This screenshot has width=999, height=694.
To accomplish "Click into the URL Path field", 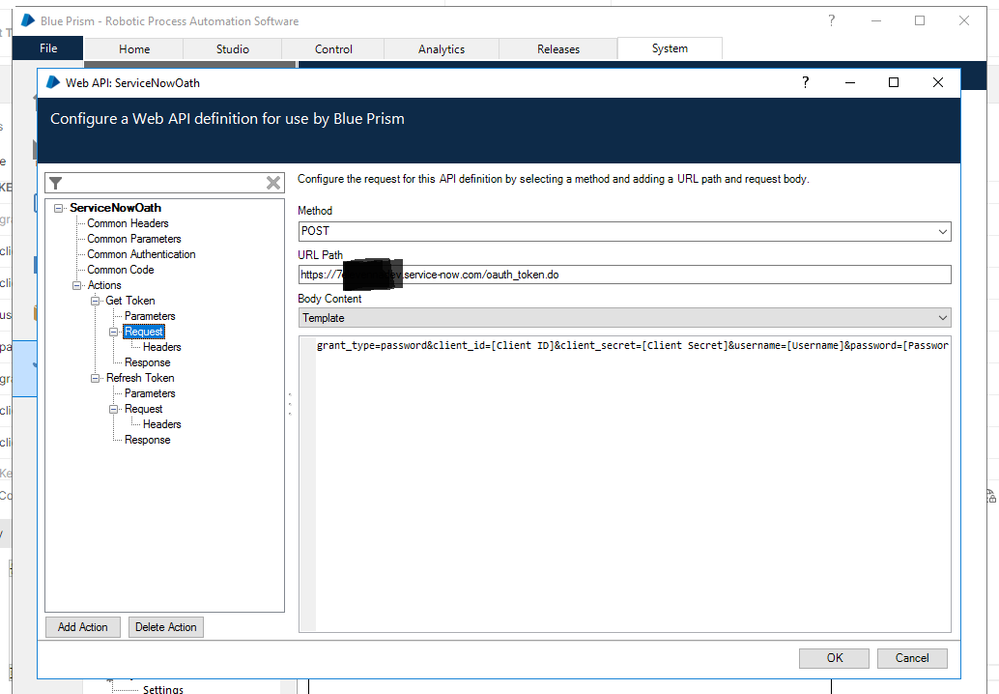I will [624, 275].
